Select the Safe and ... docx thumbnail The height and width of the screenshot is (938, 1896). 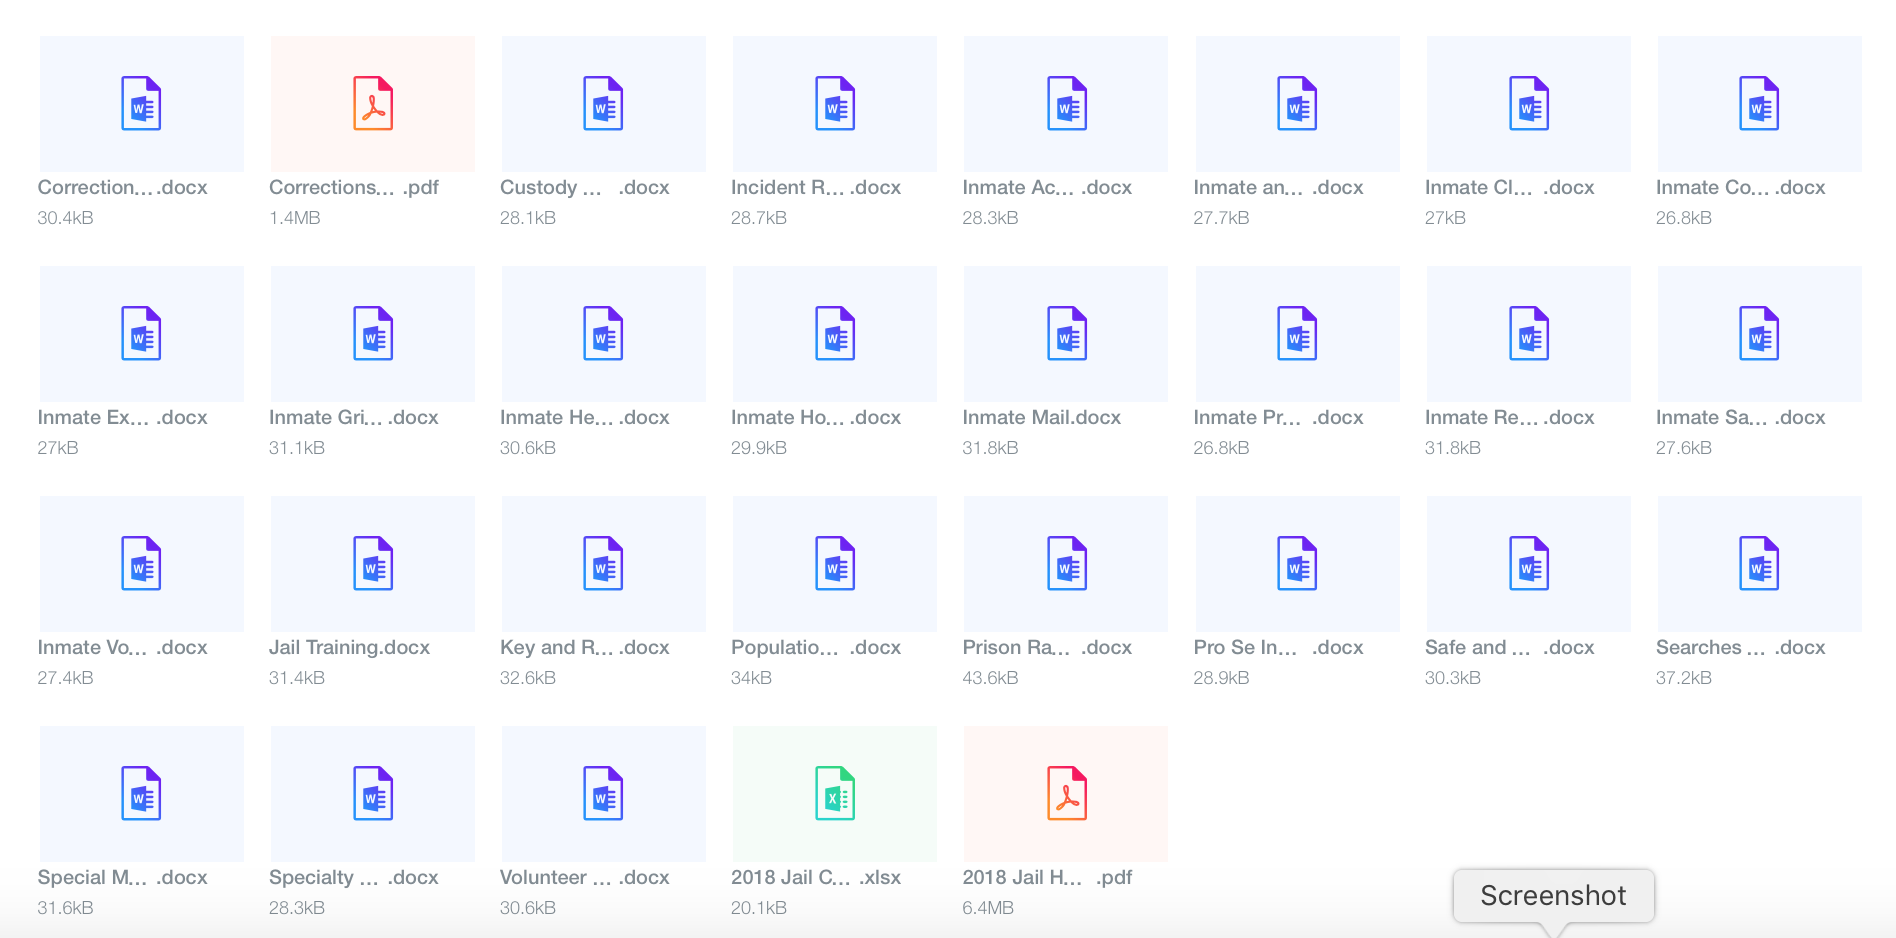pos(1528,564)
